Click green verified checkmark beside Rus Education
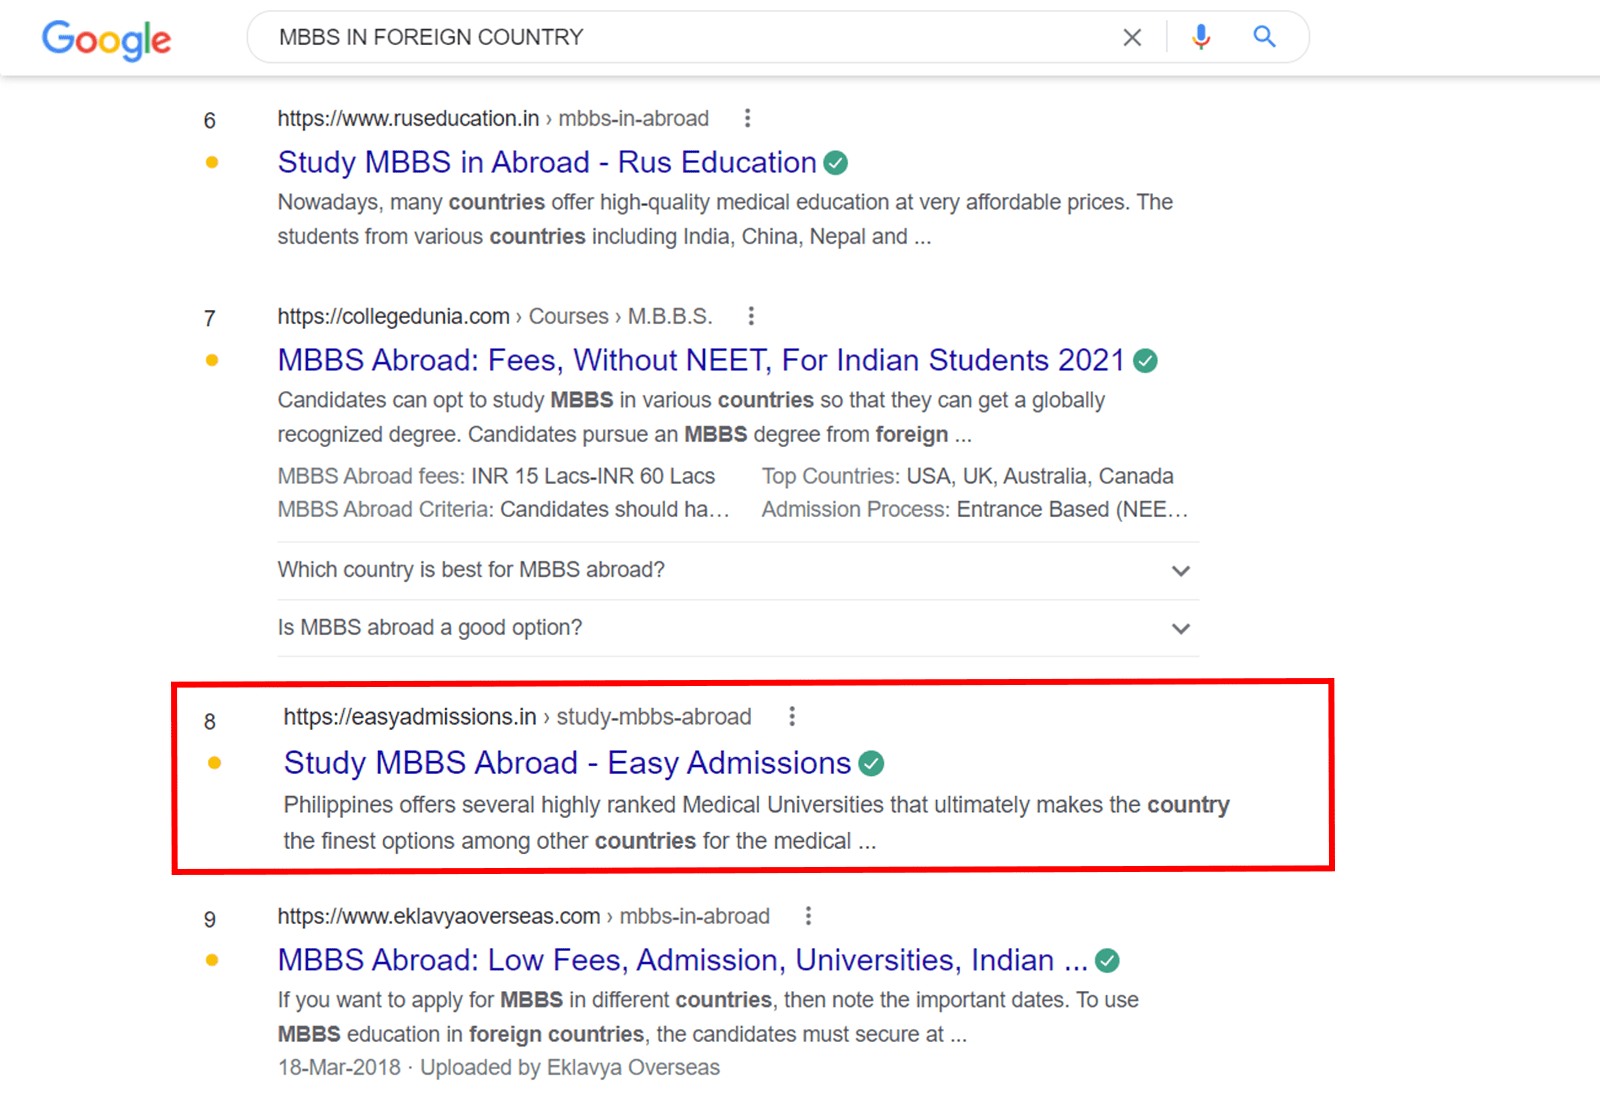The image size is (1600, 1100). click(x=836, y=163)
